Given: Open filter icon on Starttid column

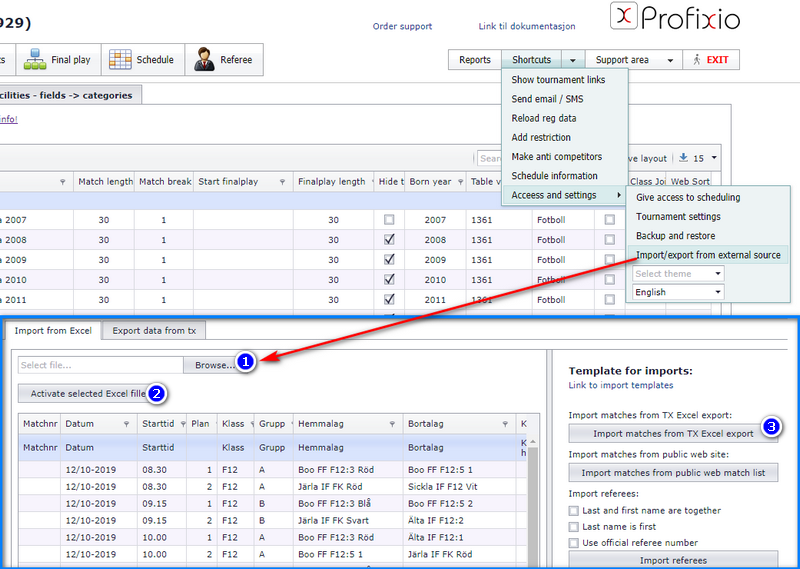Looking at the screenshot, I should (183, 424).
